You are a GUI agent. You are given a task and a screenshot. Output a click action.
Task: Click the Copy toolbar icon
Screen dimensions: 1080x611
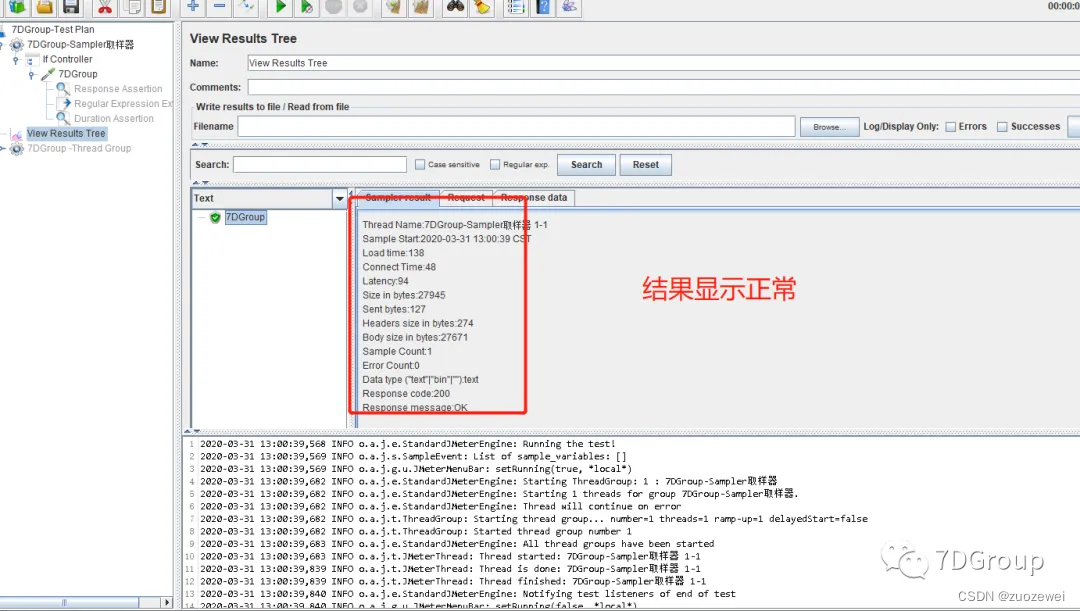click(132, 7)
